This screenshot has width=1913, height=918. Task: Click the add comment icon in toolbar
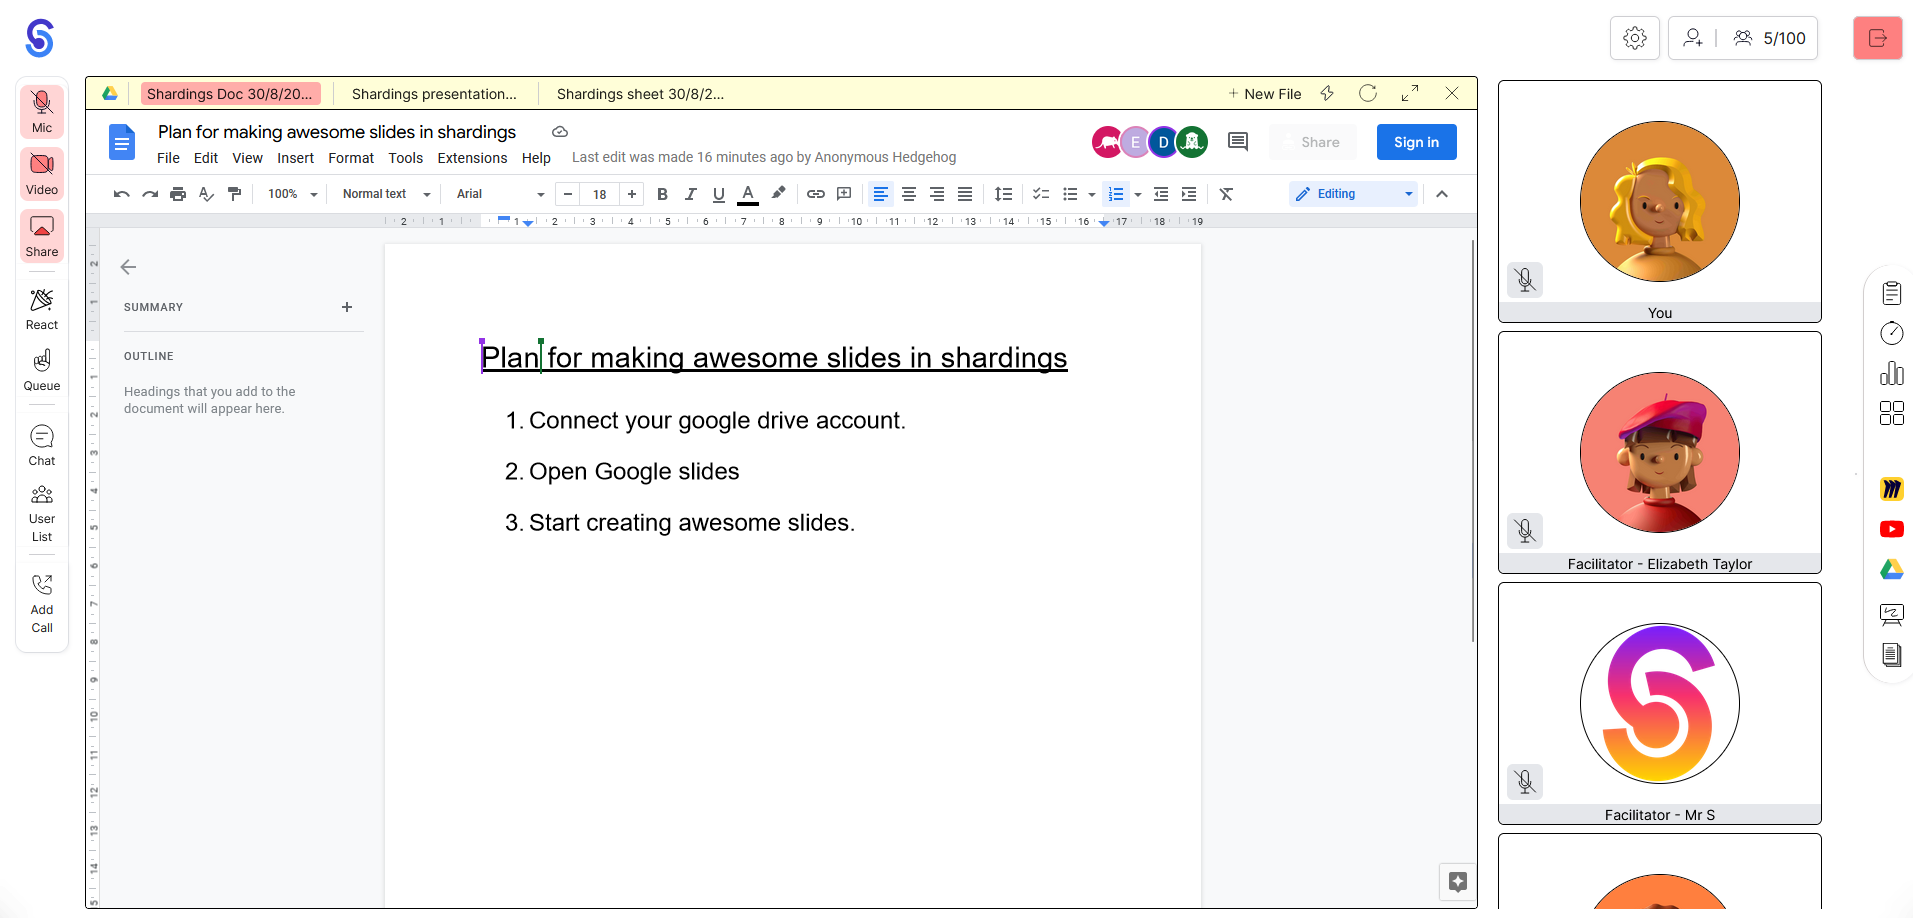point(844,194)
